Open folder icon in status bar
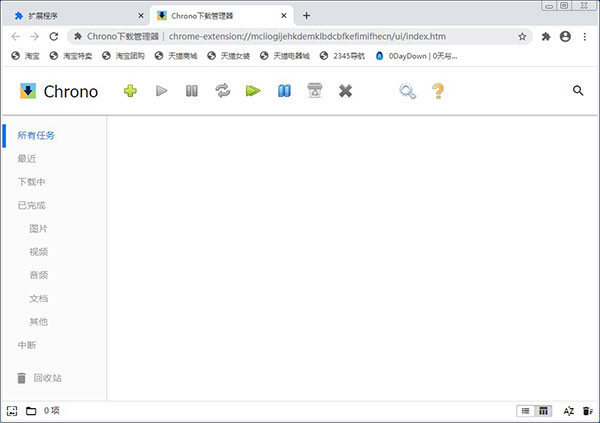Screen dimensions: 600x423 pos(31,411)
